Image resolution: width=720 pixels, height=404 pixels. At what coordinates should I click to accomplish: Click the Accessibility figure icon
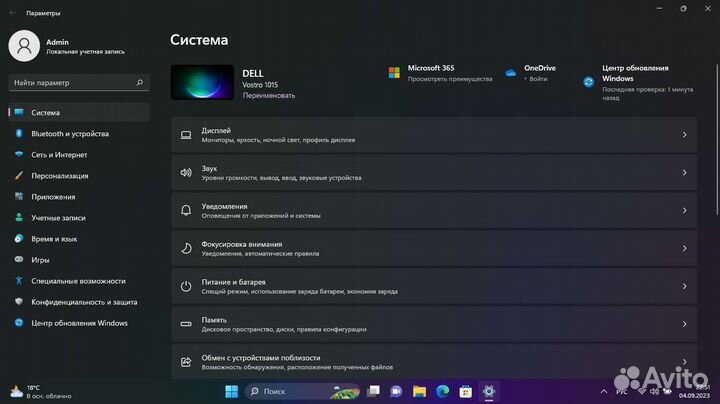click(x=19, y=281)
